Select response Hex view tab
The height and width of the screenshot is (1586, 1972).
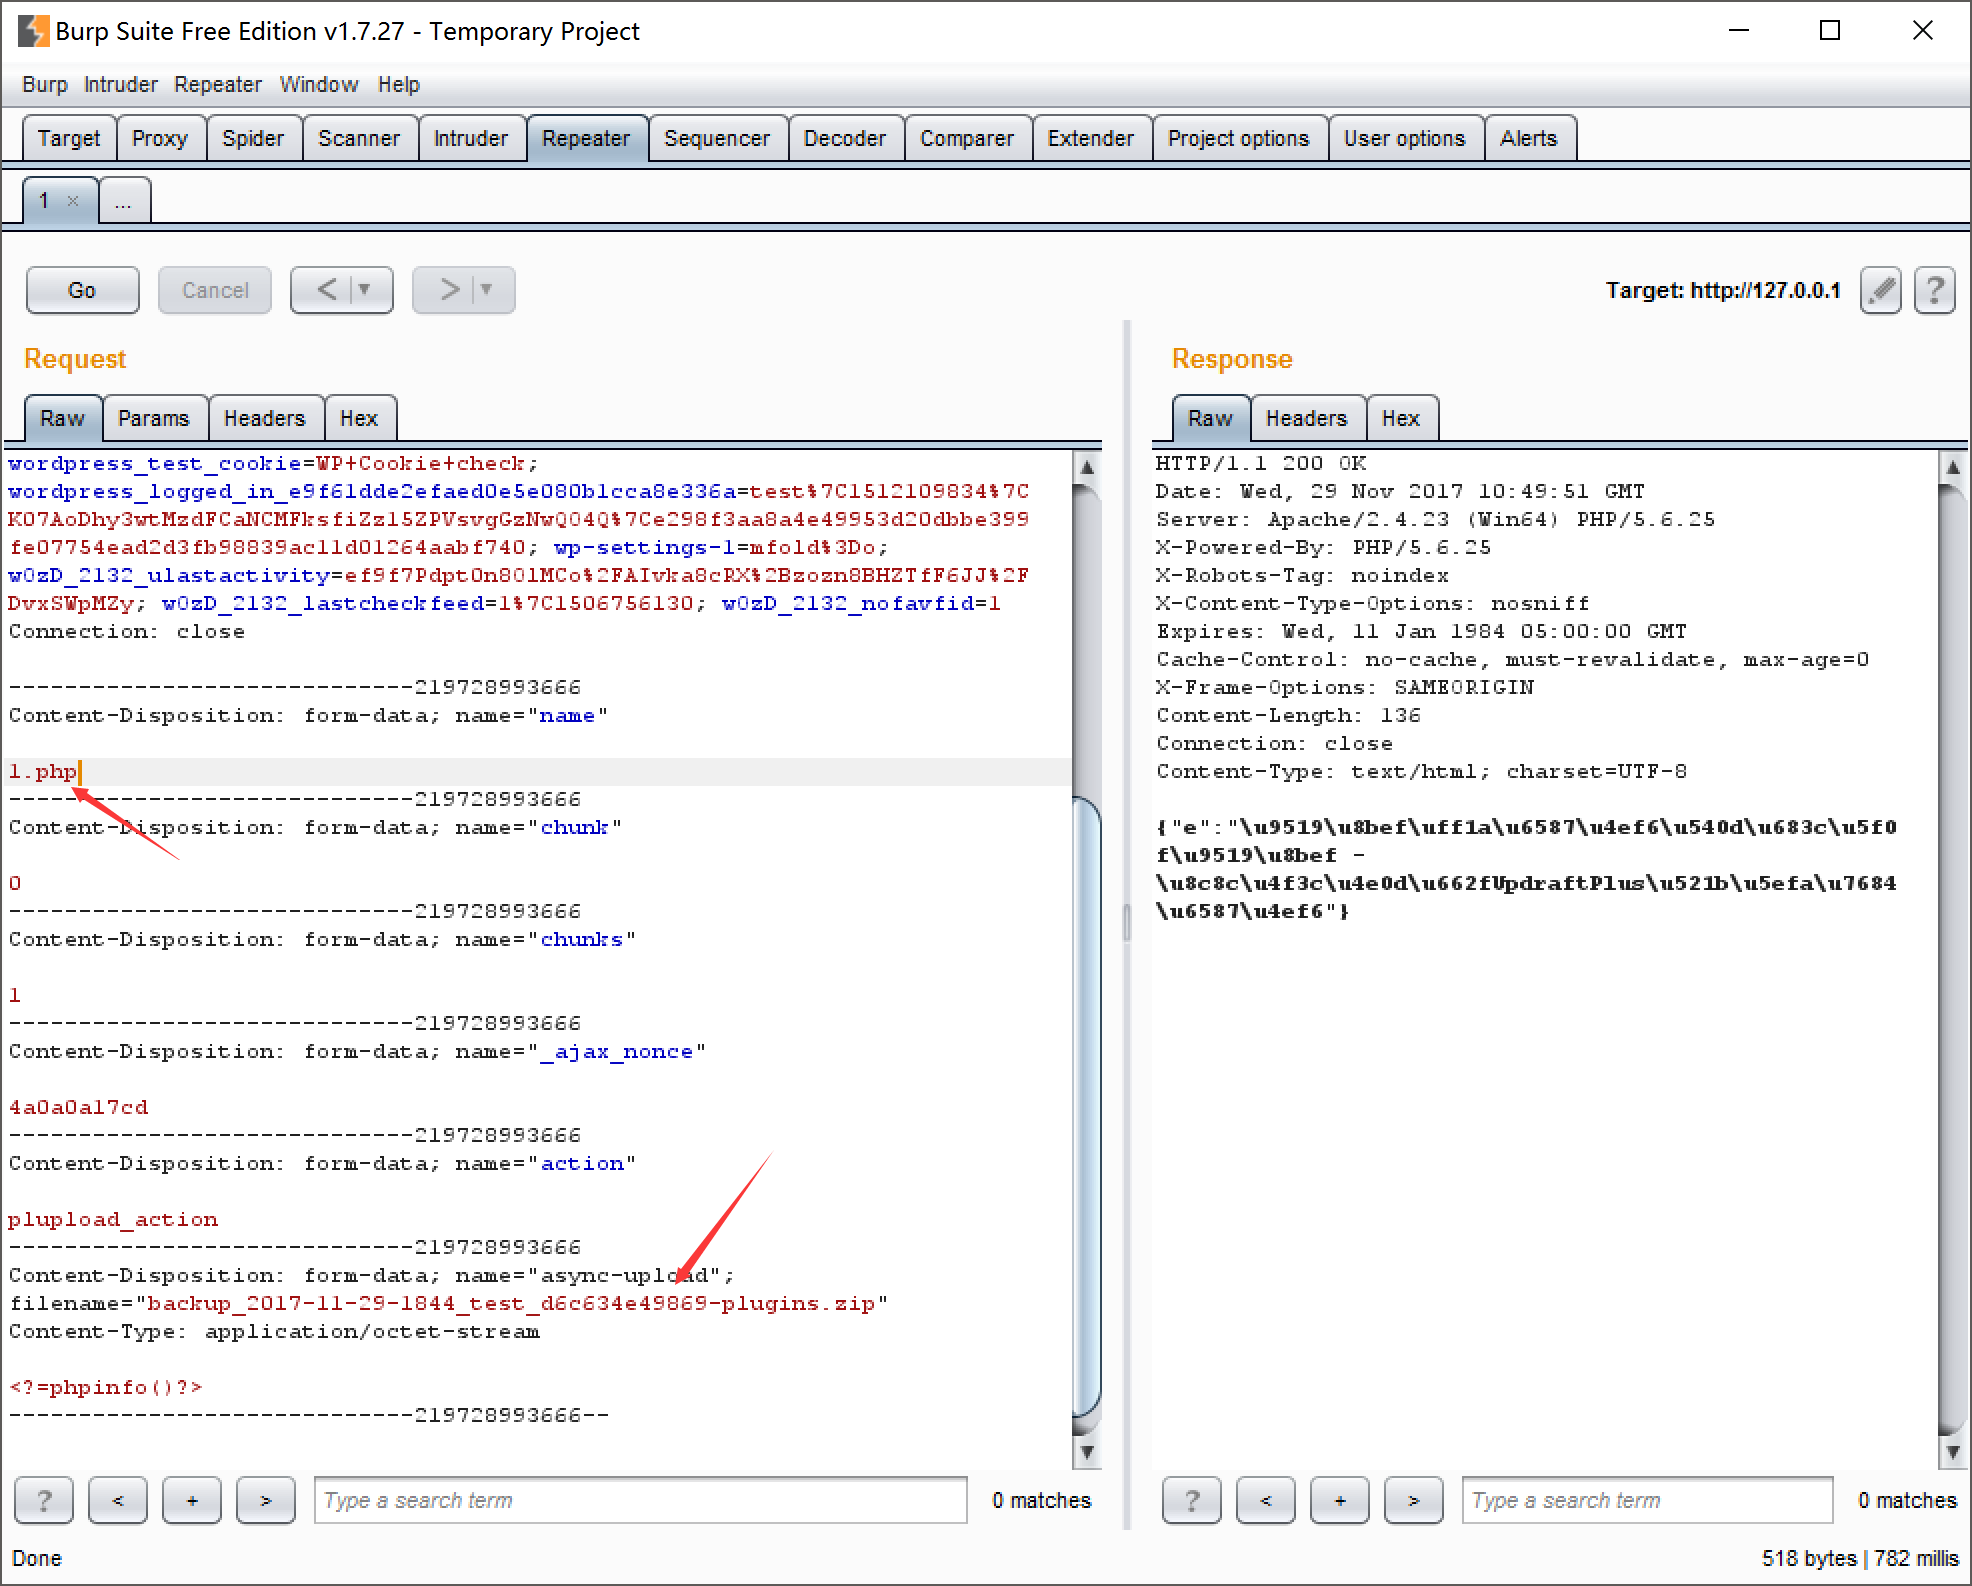coord(1401,418)
